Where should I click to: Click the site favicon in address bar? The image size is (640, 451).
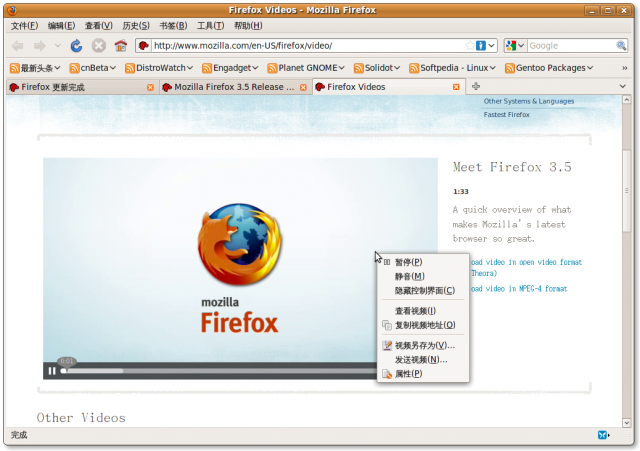143,46
